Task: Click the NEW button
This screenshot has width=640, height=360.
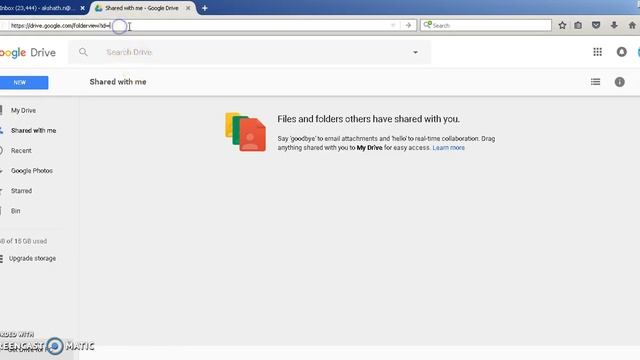Action: tap(24, 82)
